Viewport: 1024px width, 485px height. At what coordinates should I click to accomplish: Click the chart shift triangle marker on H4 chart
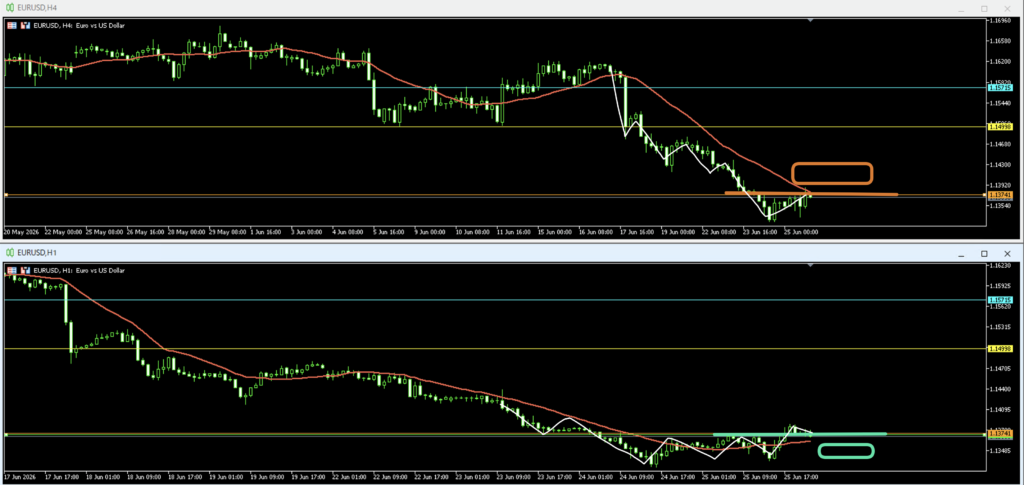[x=810, y=21]
